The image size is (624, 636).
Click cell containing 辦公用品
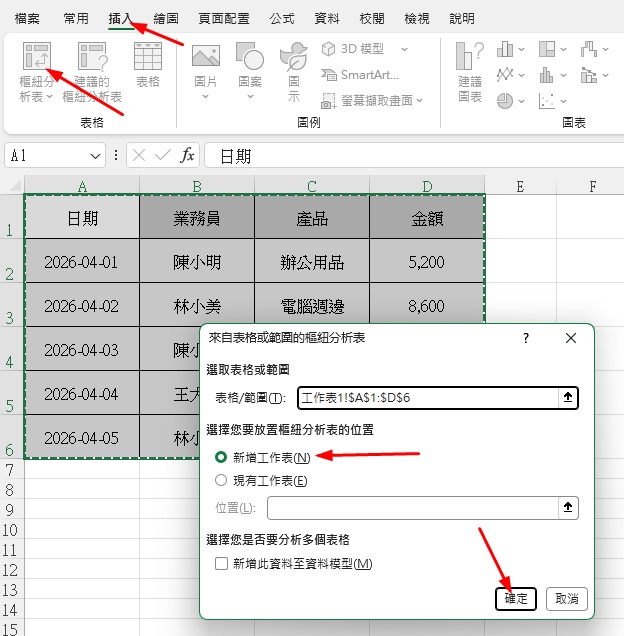(x=312, y=262)
